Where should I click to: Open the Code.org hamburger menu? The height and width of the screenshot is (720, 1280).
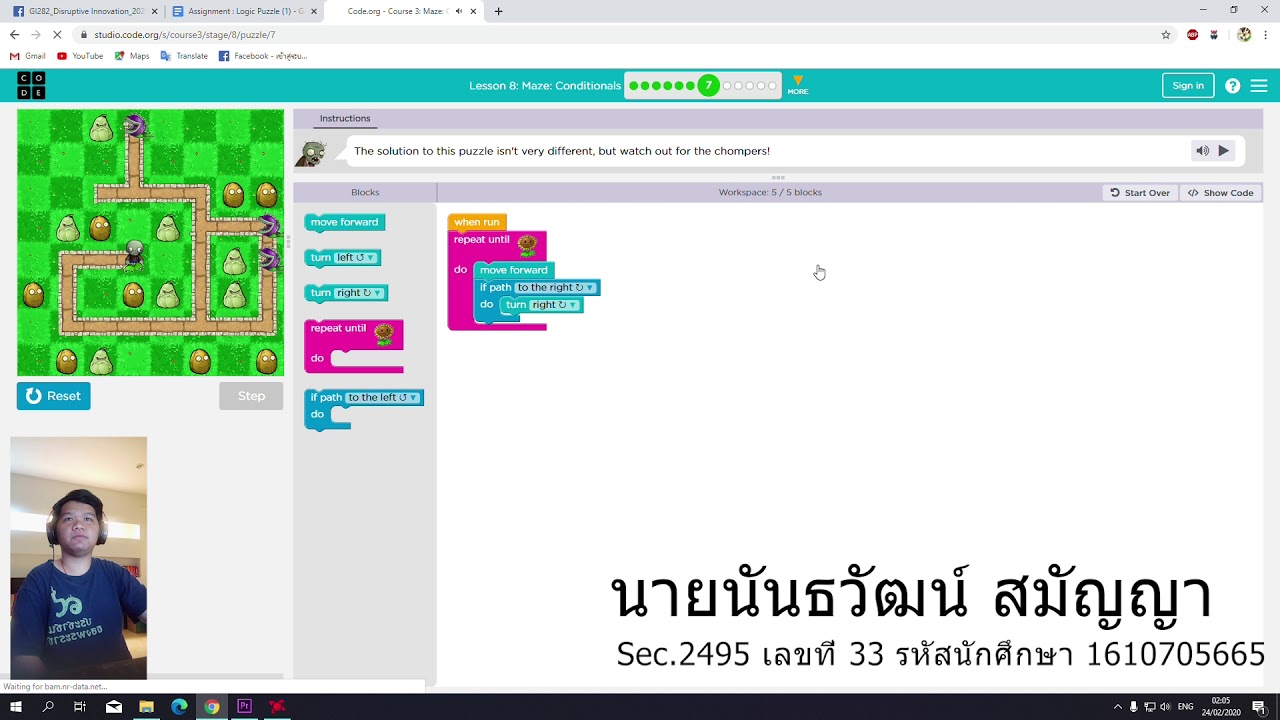tap(1259, 86)
